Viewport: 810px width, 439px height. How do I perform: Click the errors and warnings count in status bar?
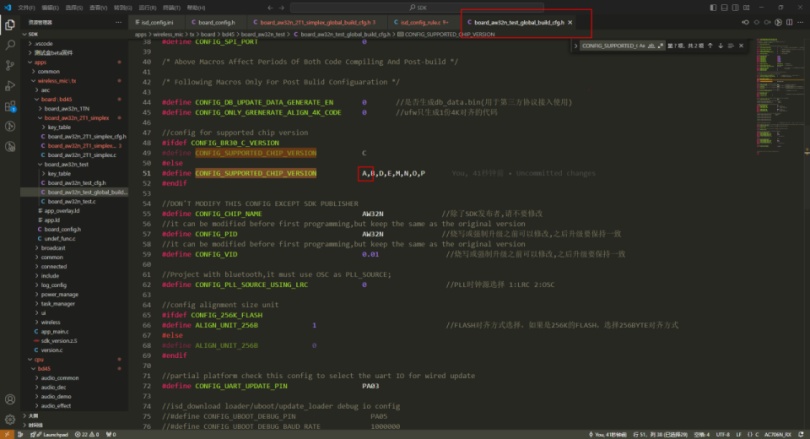click(x=87, y=434)
